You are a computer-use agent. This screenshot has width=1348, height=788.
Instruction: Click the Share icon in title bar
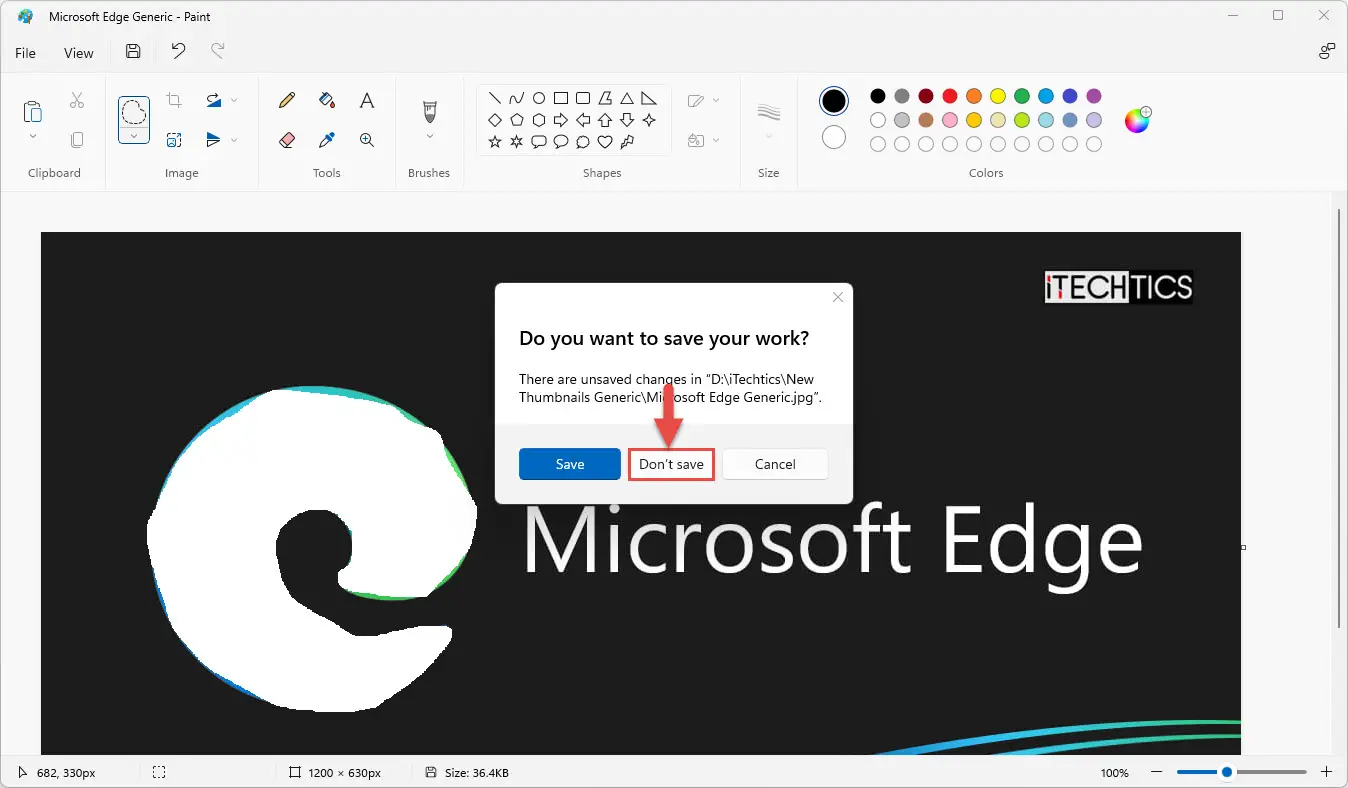pos(1327,52)
